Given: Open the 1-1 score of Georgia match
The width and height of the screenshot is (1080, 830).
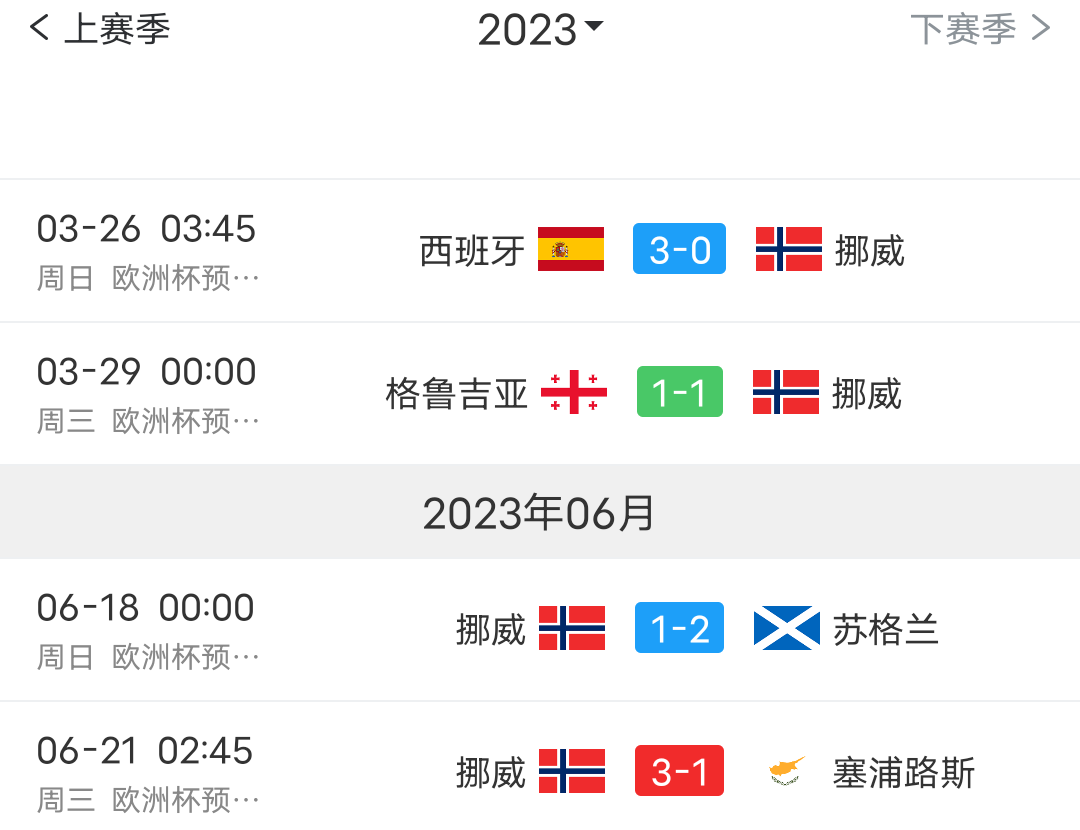Looking at the screenshot, I should (x=679, y=392).
